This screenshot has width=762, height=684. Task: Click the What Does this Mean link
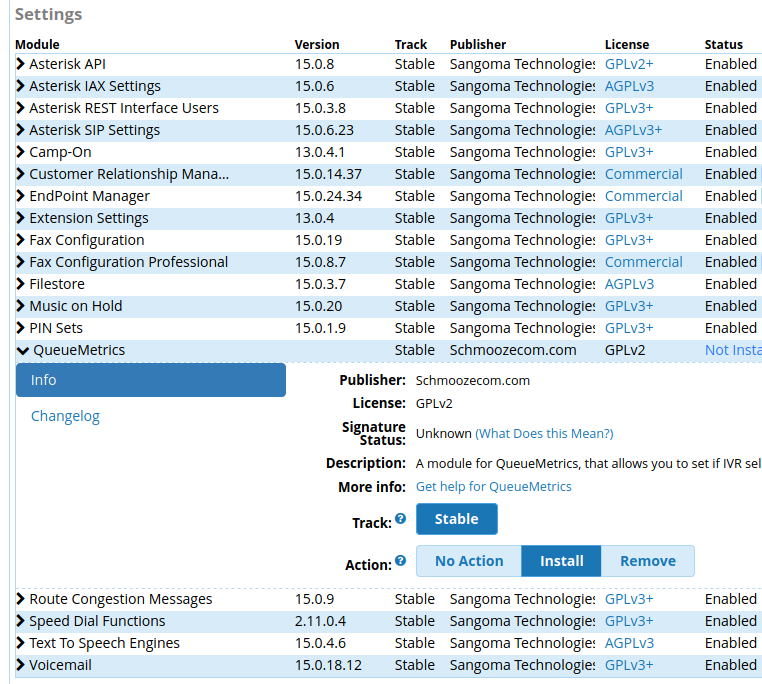pyautogui.click(x=544, y=434)
